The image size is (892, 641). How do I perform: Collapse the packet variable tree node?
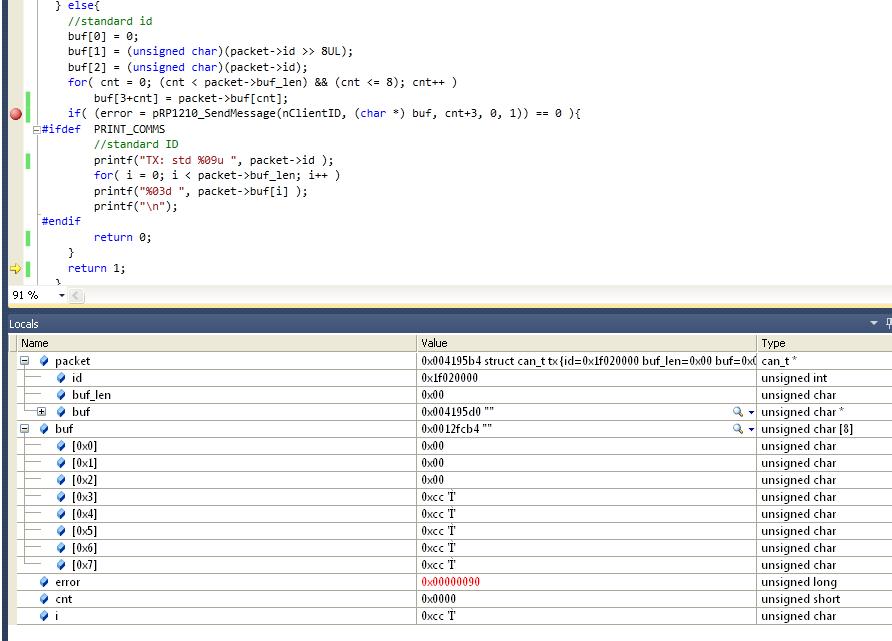pos(25,361)
